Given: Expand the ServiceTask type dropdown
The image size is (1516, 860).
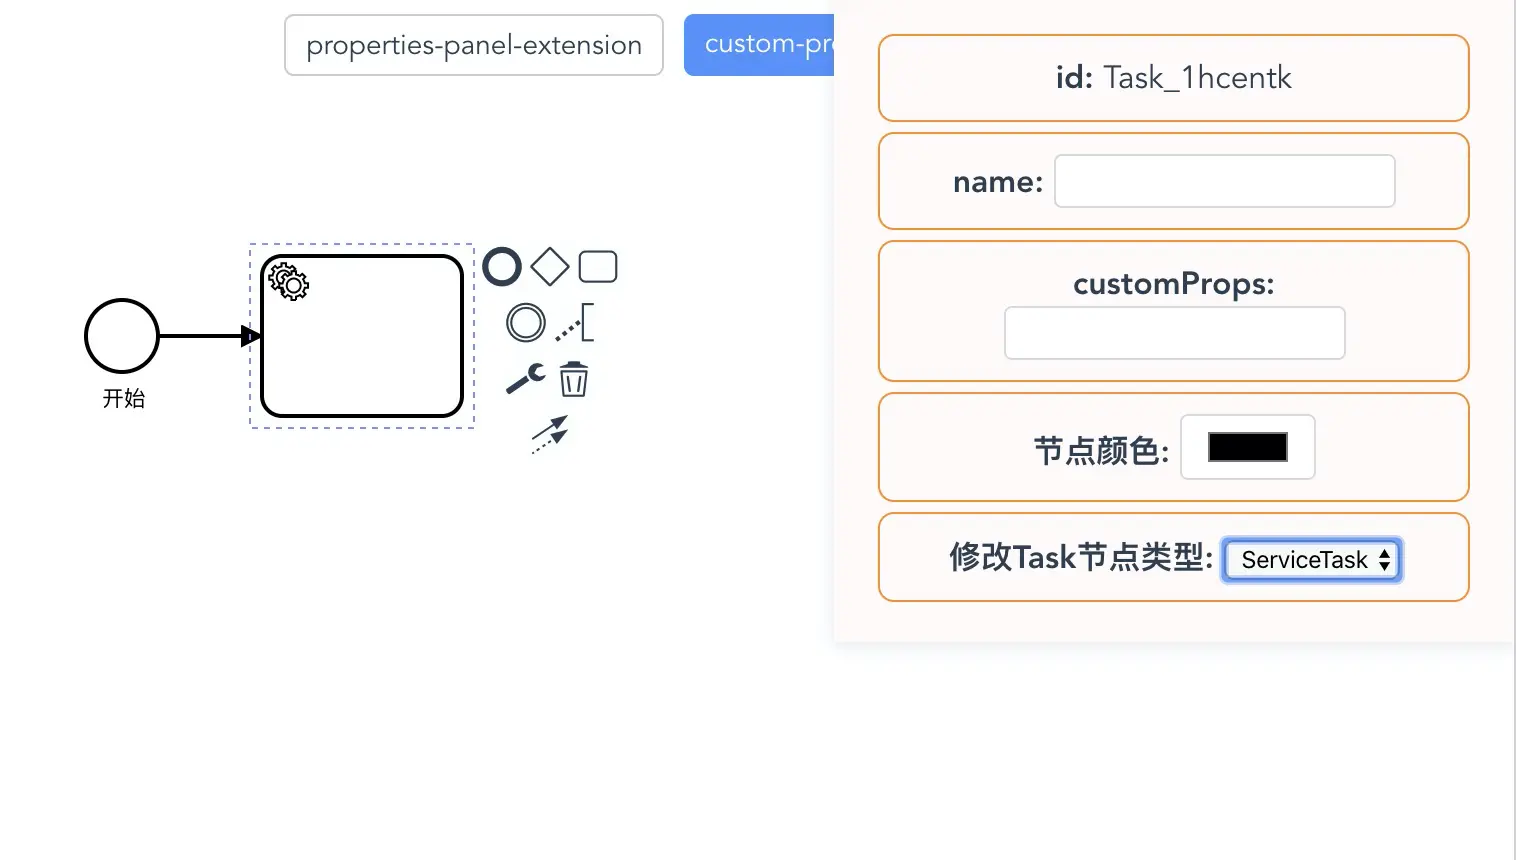Looking at the screenshot, I should tap(1312, 560).
